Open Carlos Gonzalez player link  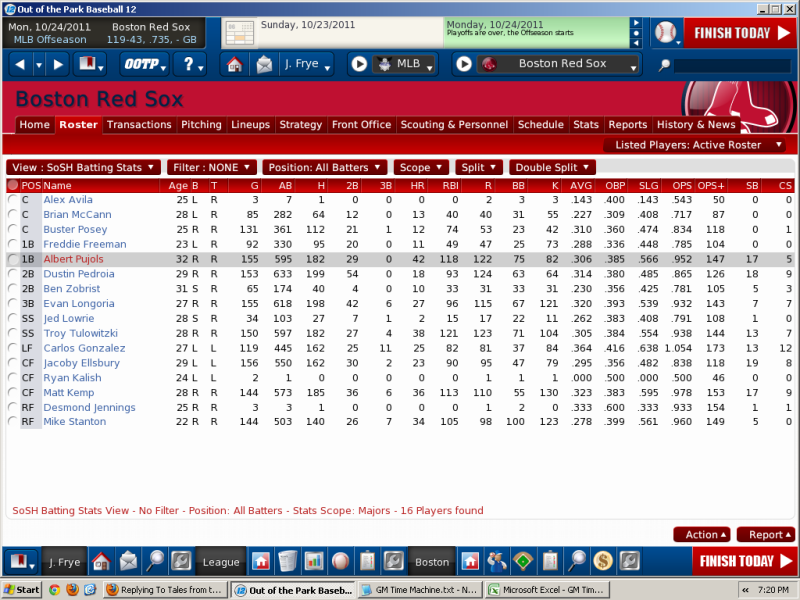84,348
